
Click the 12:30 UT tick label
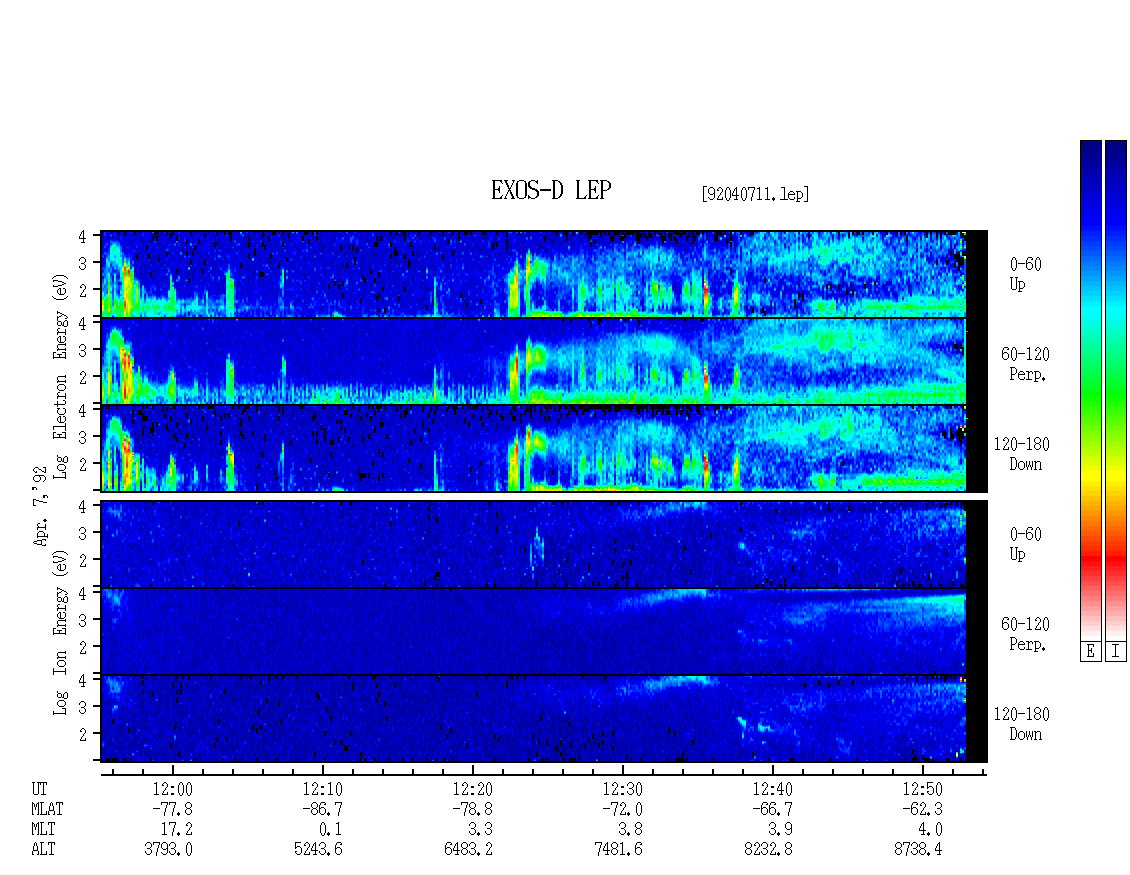(x=622, y=789)
